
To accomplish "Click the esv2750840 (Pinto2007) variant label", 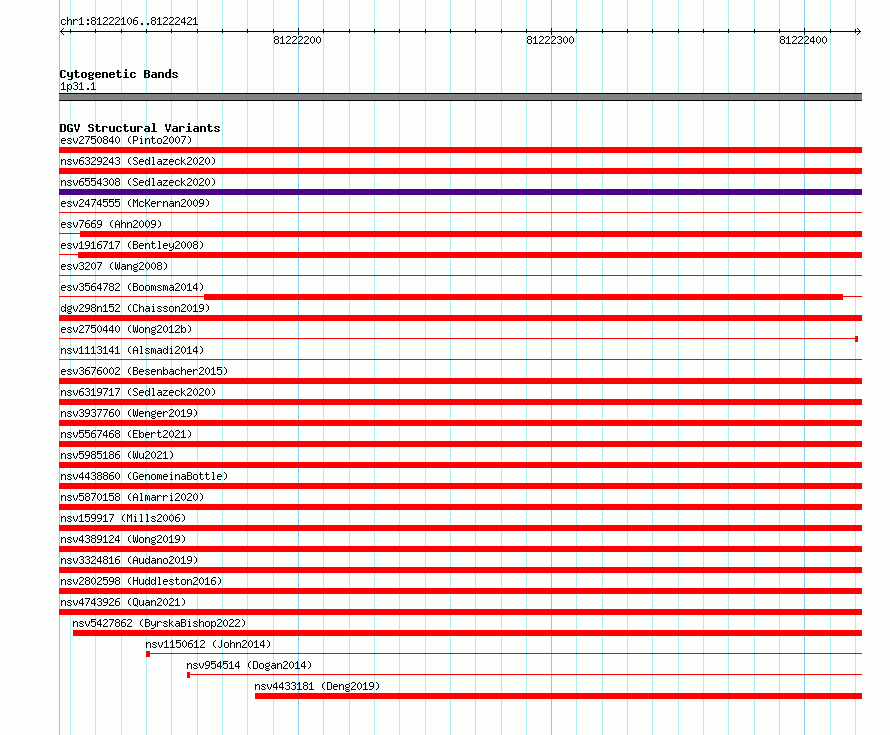I will pos(126,140).
